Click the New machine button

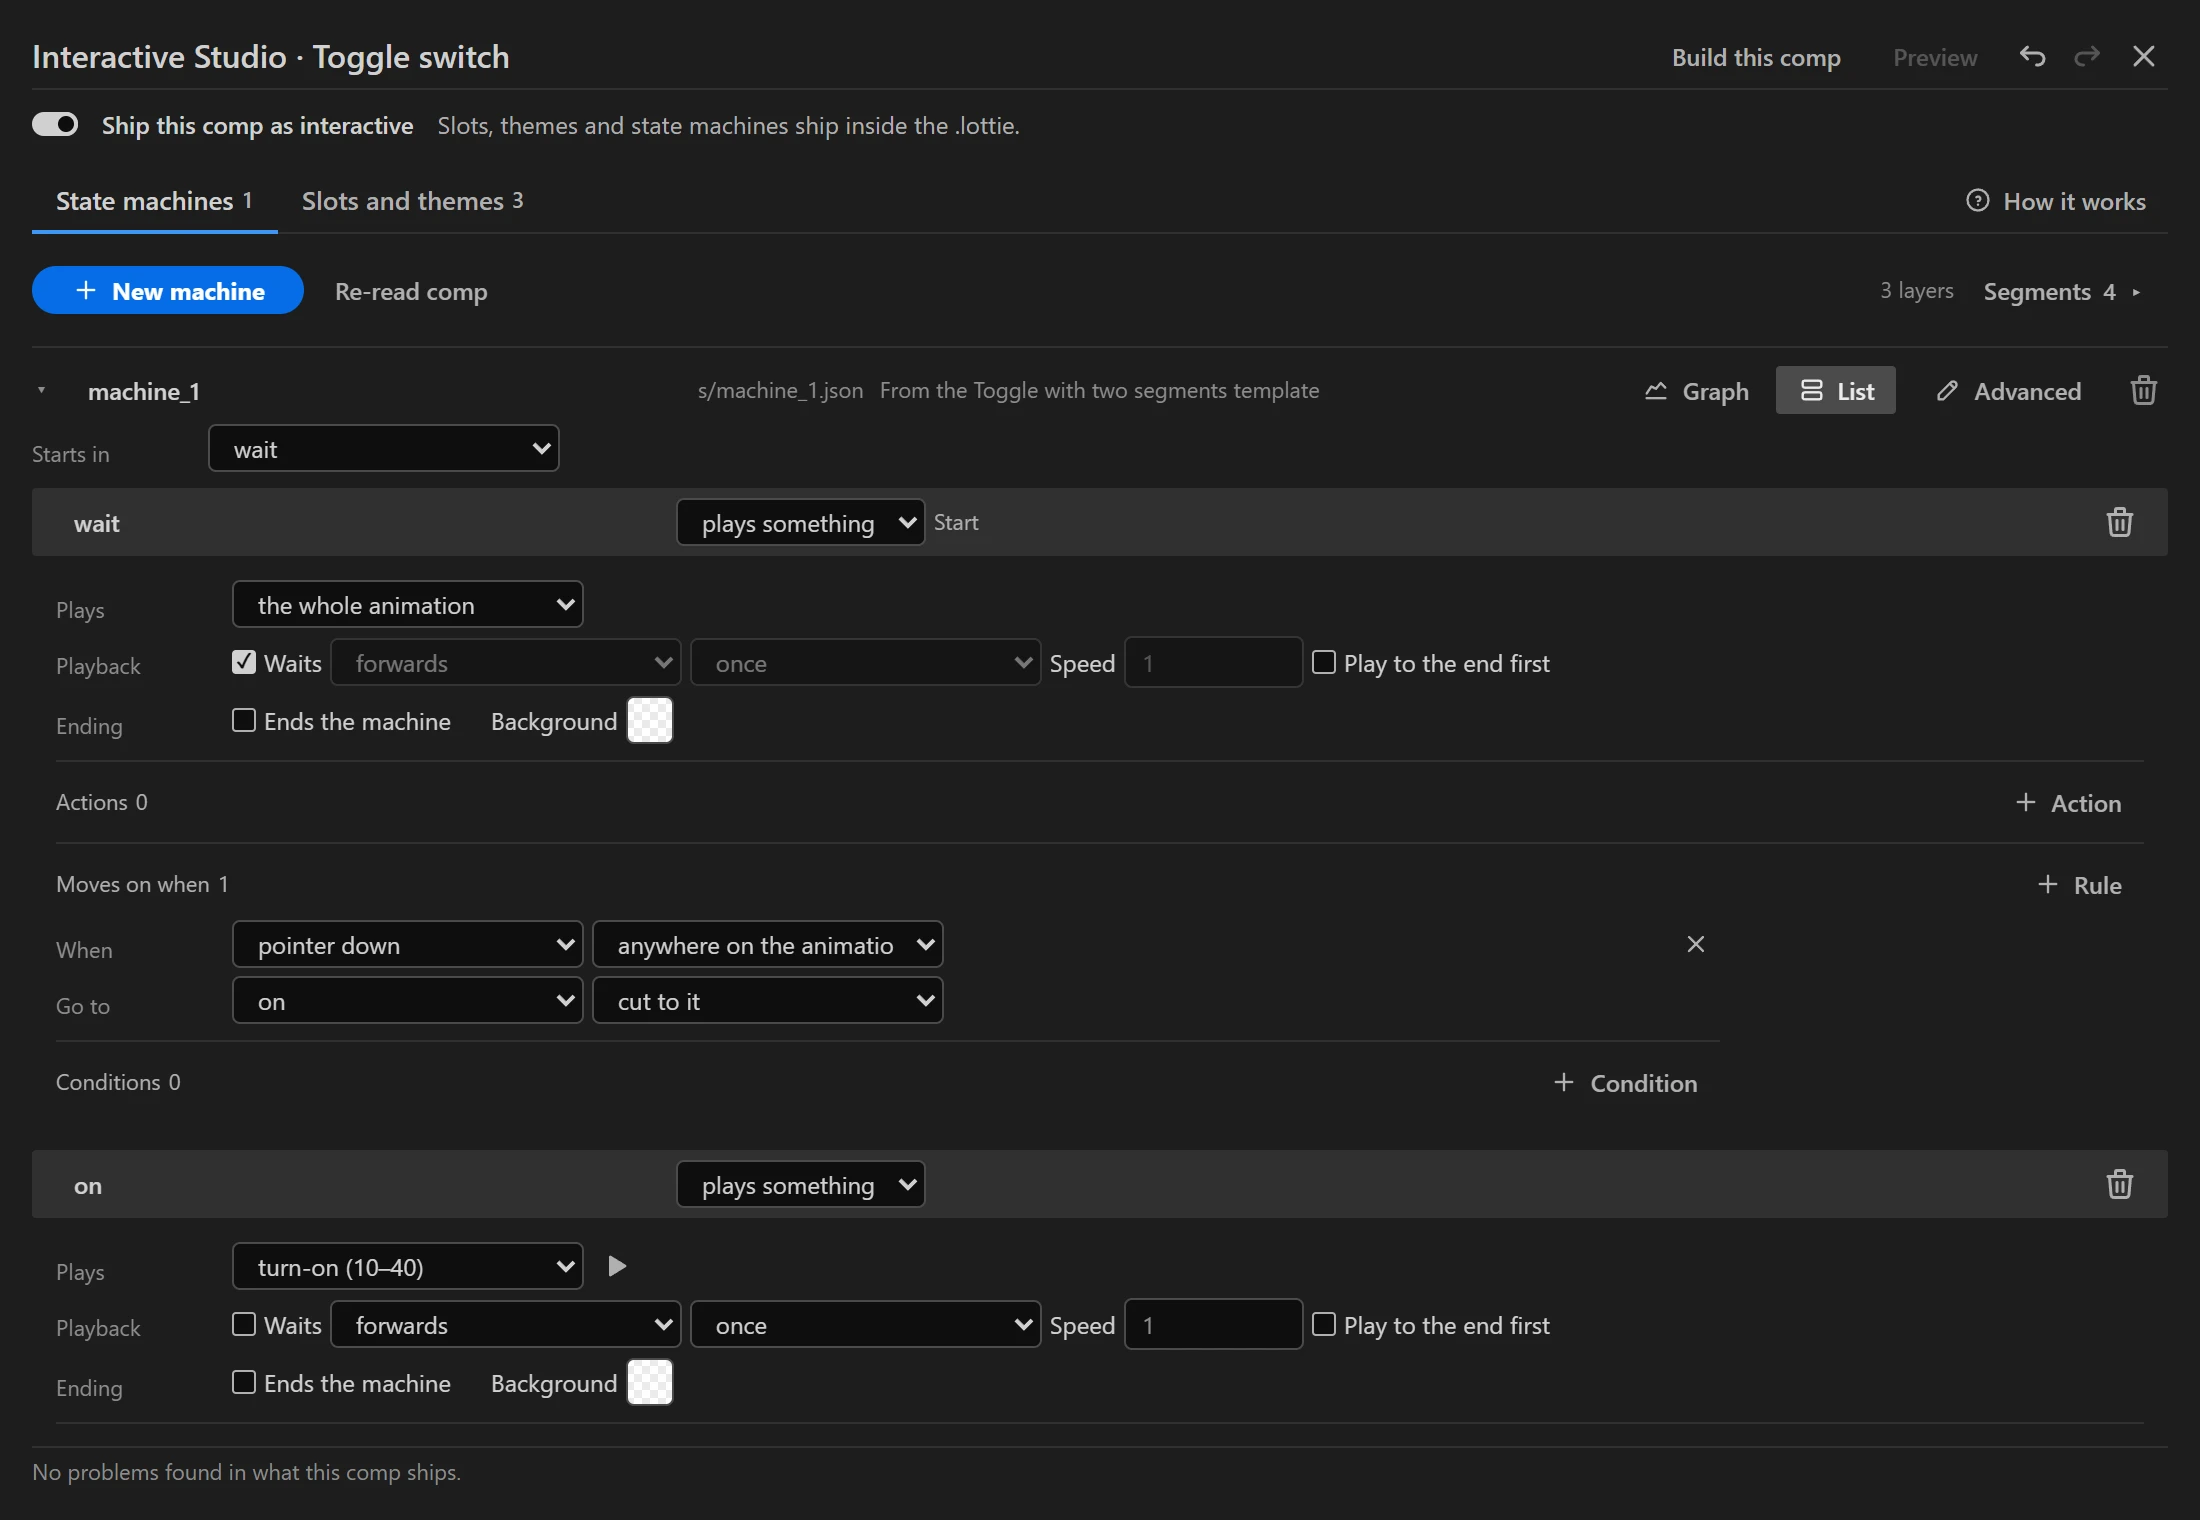click(x=168, y=290)
